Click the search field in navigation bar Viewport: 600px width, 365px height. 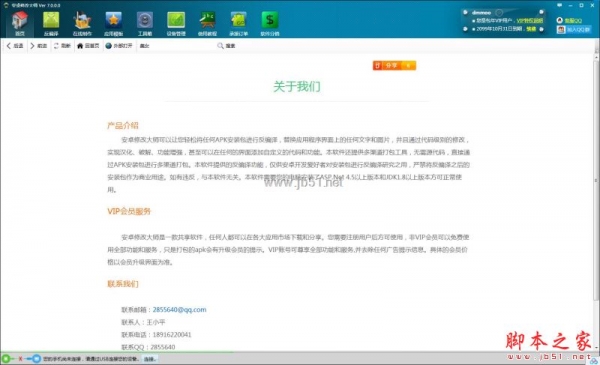pos(176,46)
